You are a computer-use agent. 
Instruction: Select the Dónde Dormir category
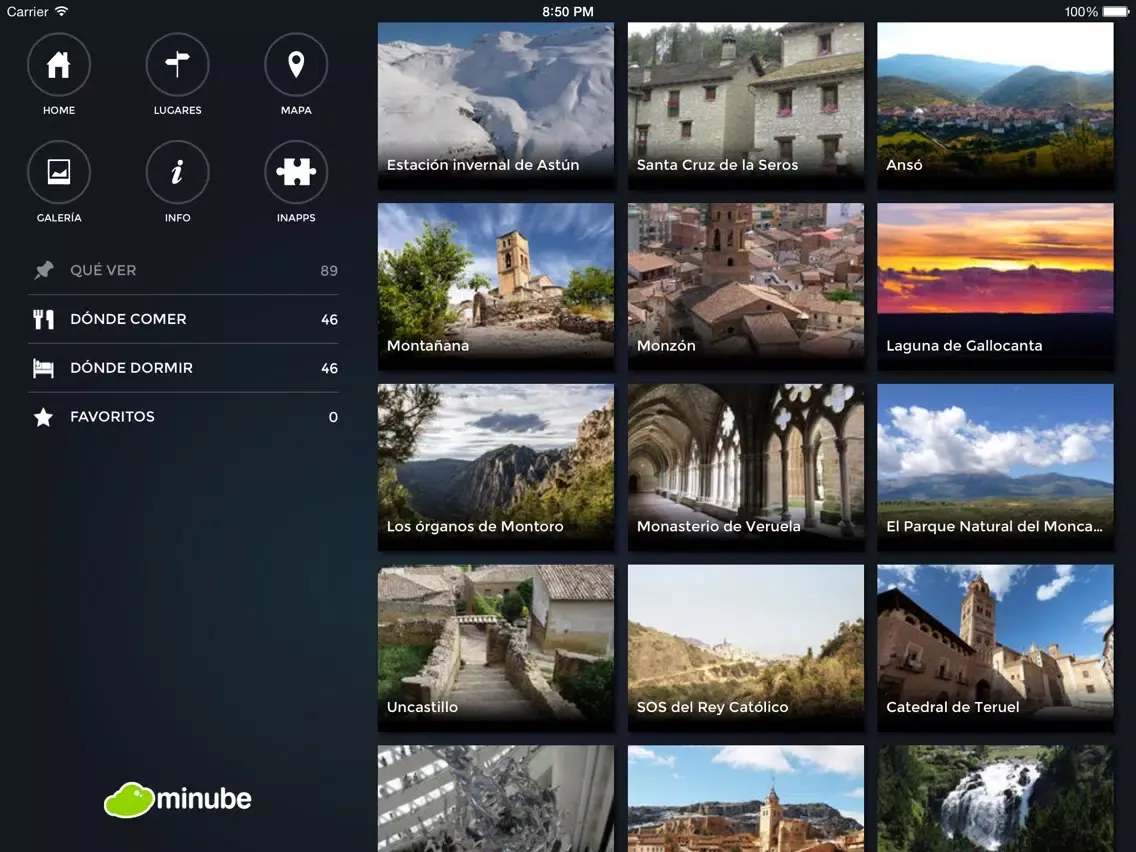183,368
